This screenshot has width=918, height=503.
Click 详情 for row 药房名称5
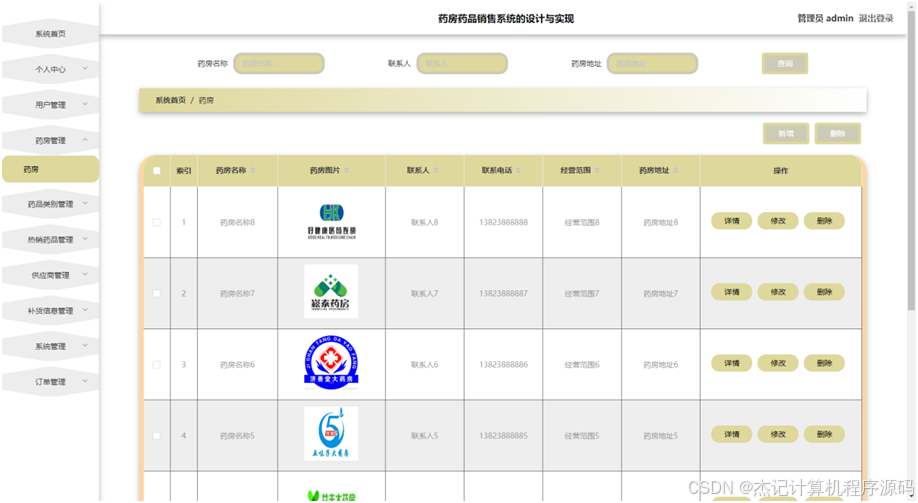731,434
